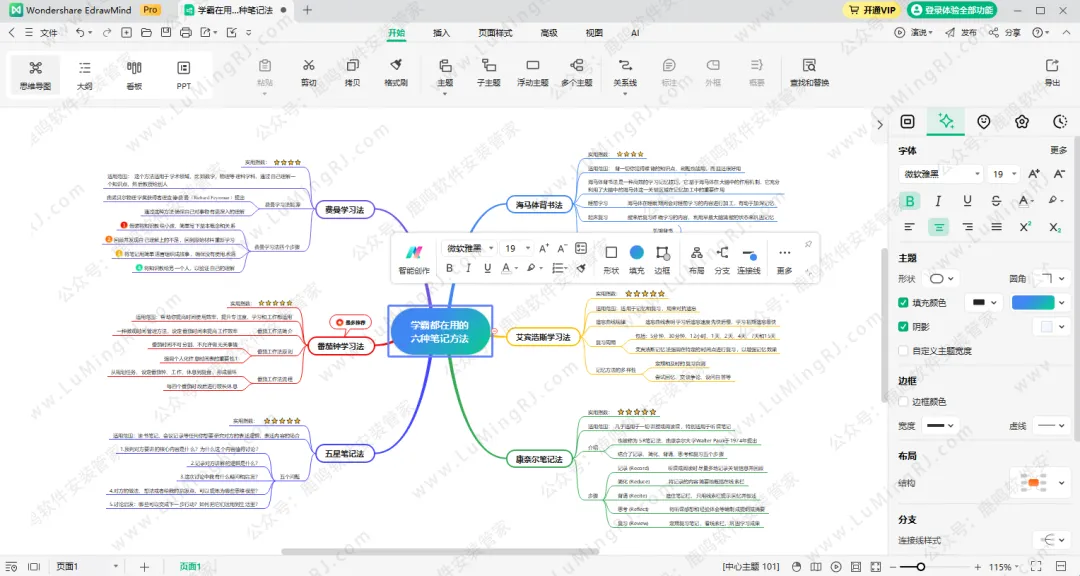Click the 浮动主题 floating topic icon
The height and width of the screenshot is (576, 1080).
(x=532, y=70)
